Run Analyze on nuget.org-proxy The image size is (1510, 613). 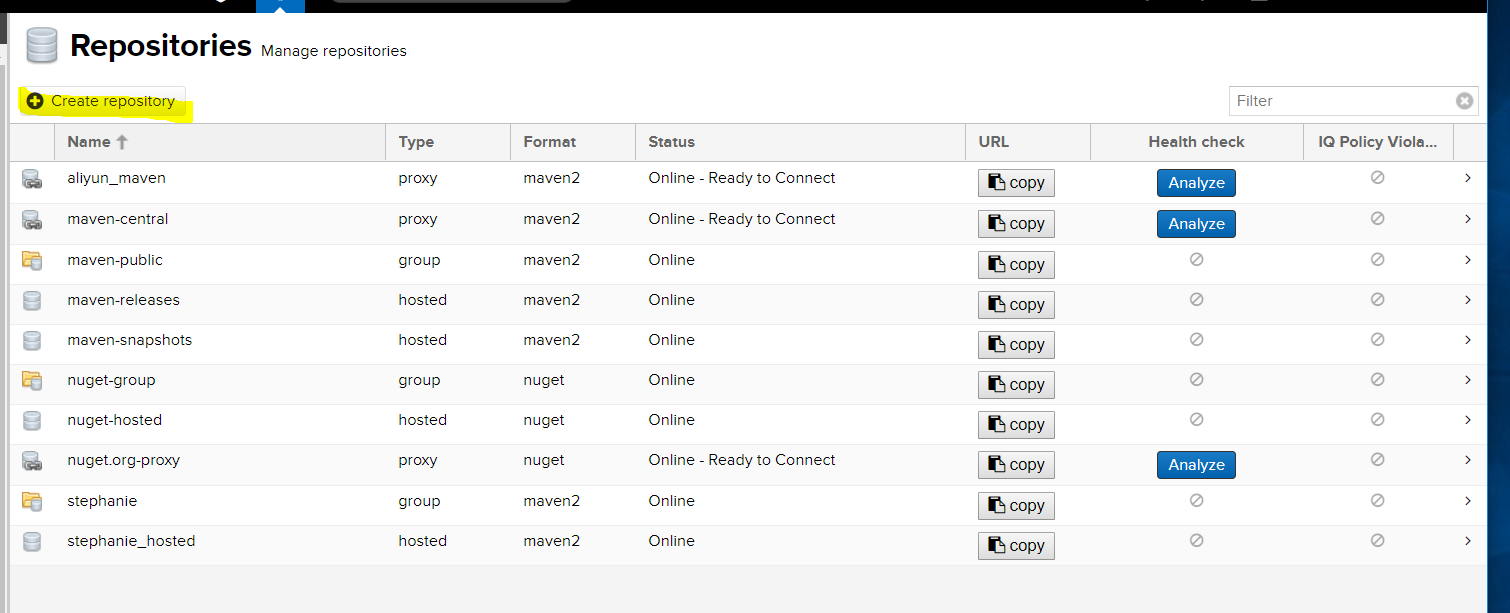pos(1196,465)
